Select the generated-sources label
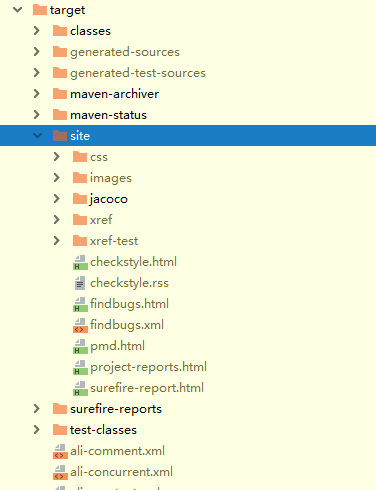The image size is (376, 490). [x=125, y=52]
